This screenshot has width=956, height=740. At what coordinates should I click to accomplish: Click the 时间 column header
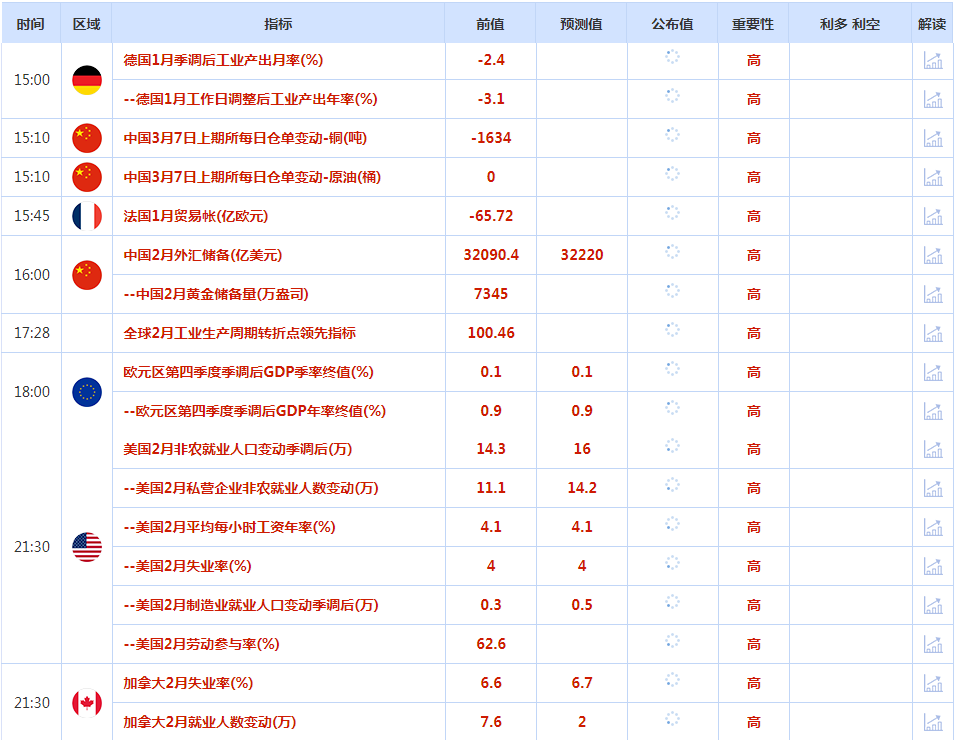30,24
